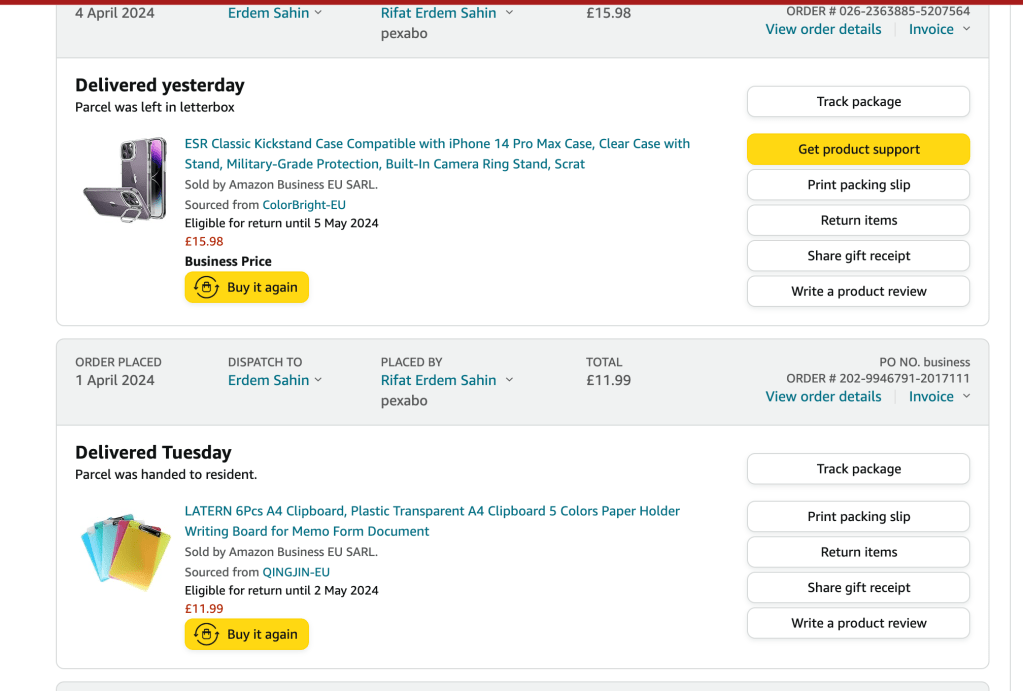This screenshot has height=691, width=1023.
Task: Click the Eligible for return until 5 May 2024 text
Action: (281, 223)
